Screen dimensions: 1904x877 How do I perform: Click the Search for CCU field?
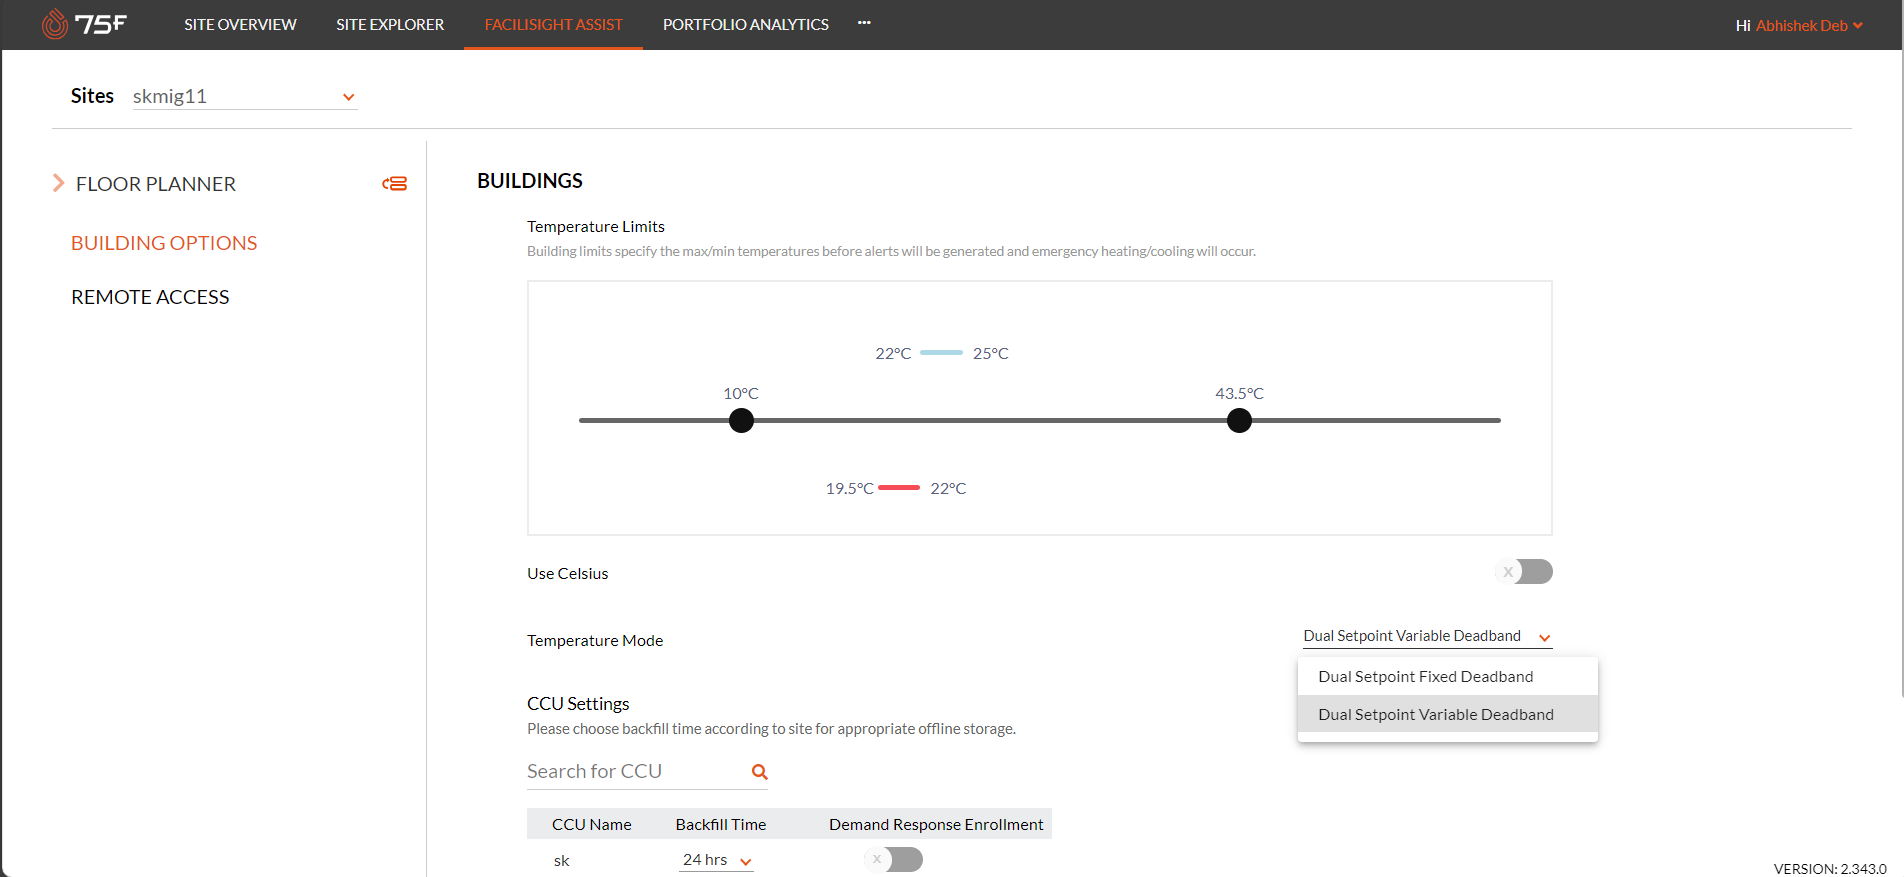[635, 772]
